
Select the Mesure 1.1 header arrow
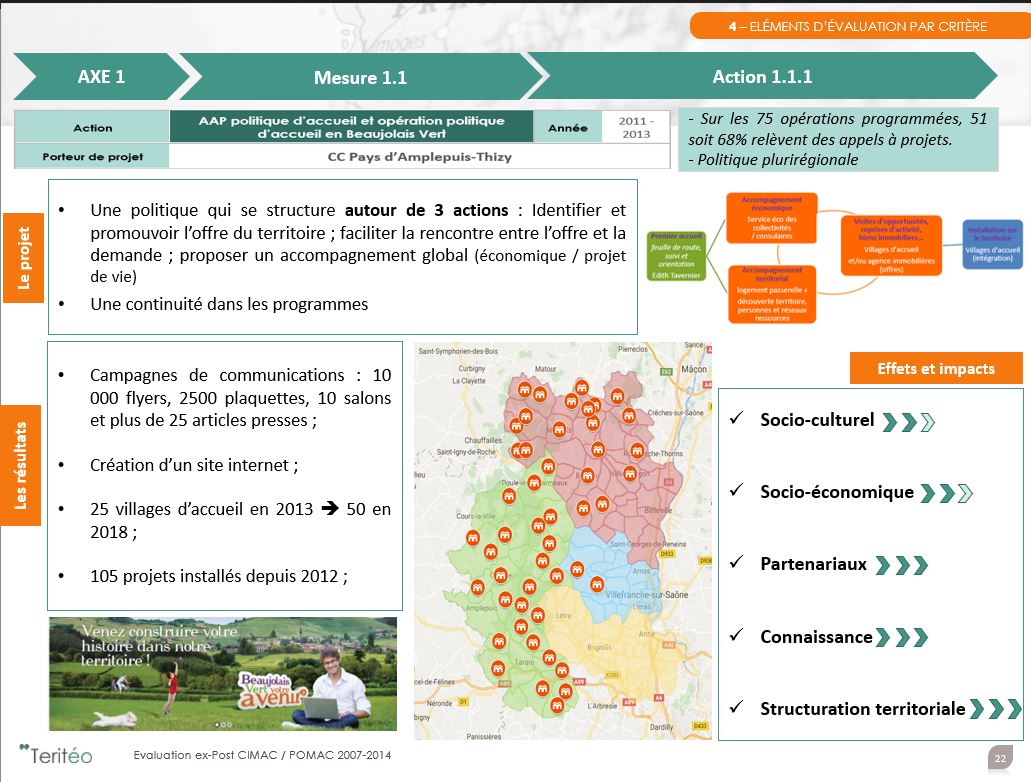pos(360,77)
